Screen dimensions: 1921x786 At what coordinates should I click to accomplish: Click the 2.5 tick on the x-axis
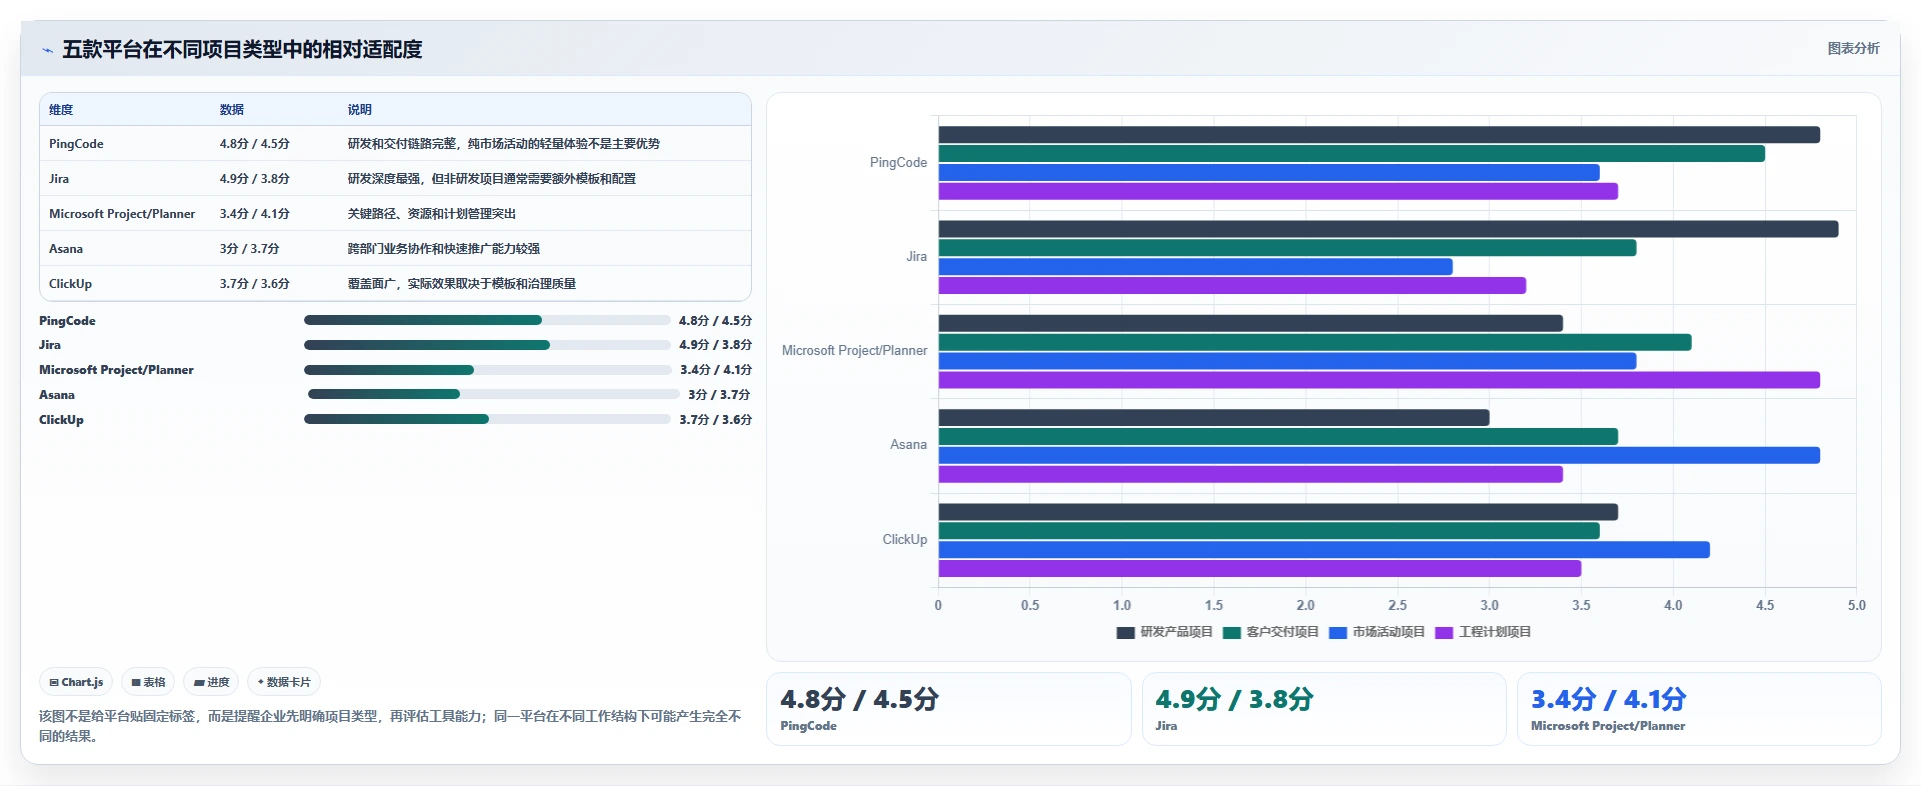pyautogui.click(x=1397, y=606)
